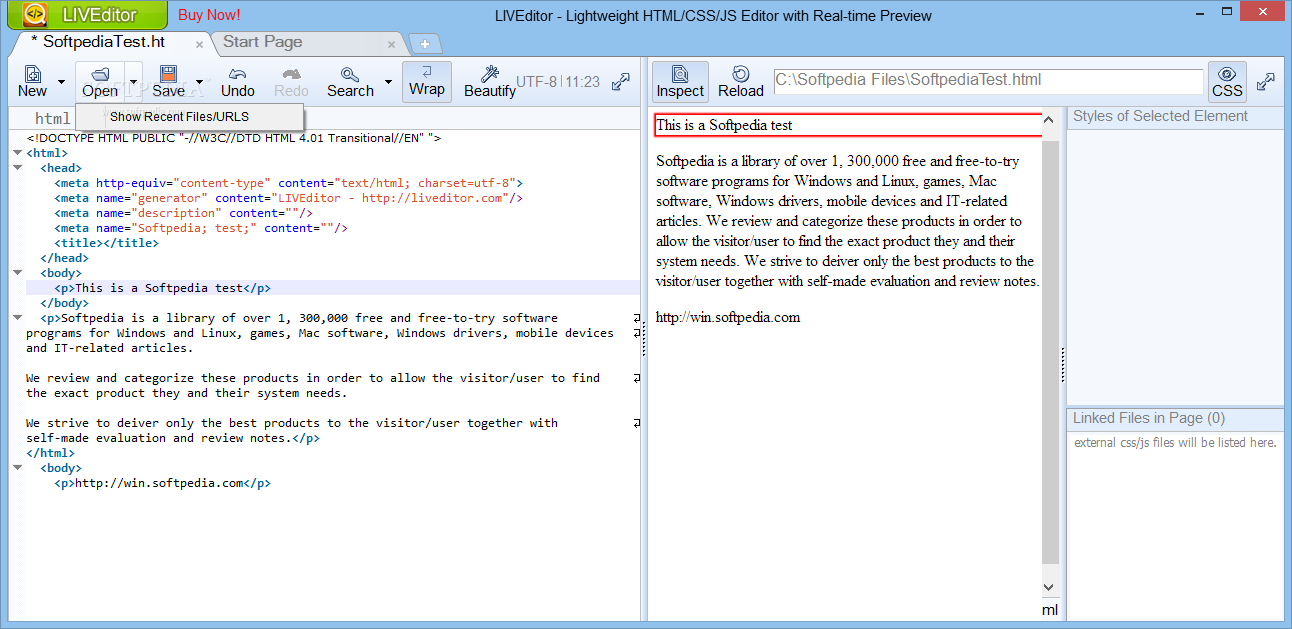Viewport: 1292px width, 629px height.
Task: Click the New file toolbar icon
Action: point(32,74)
